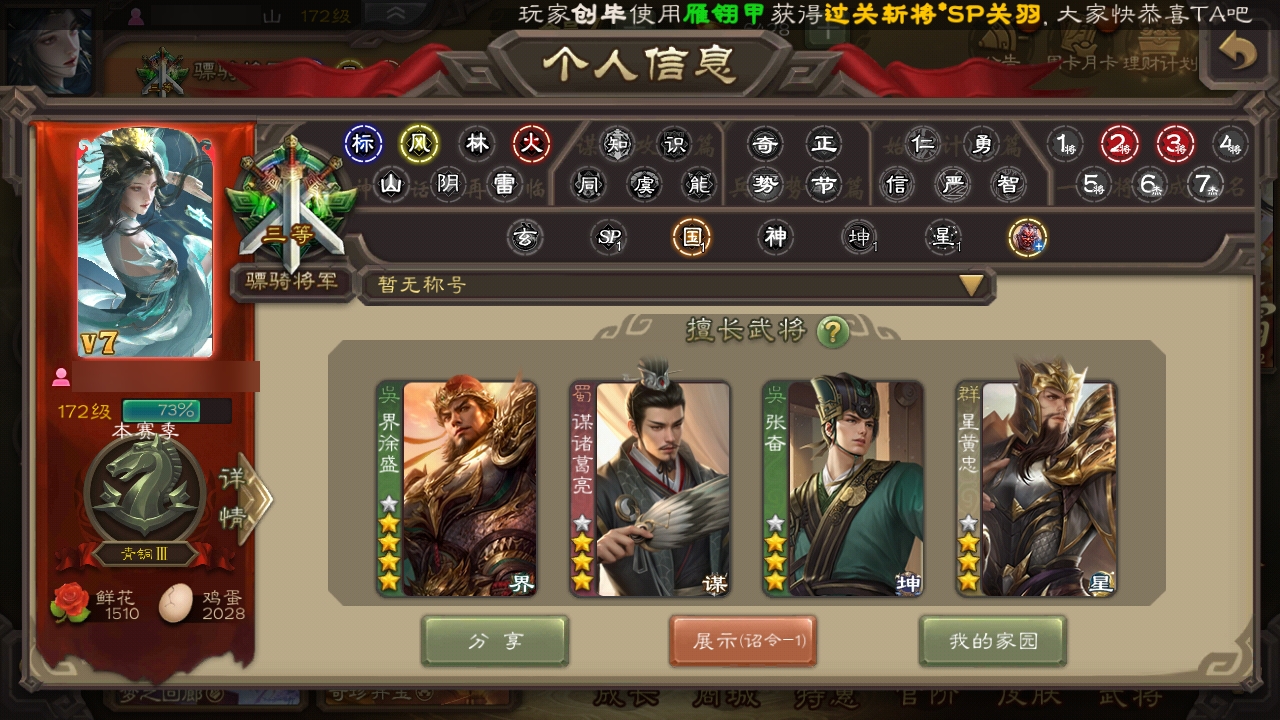Expand the 详情 arrow panel
1280x720 pixels.
(x=243, y=498)
